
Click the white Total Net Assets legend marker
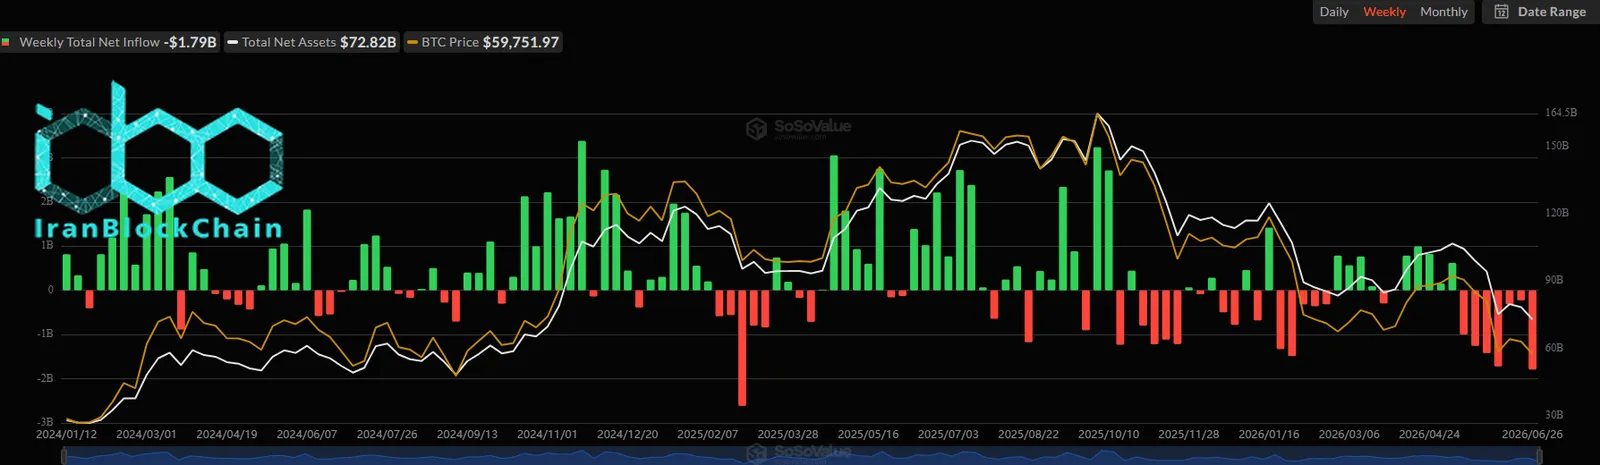click(x=232, y=42)
